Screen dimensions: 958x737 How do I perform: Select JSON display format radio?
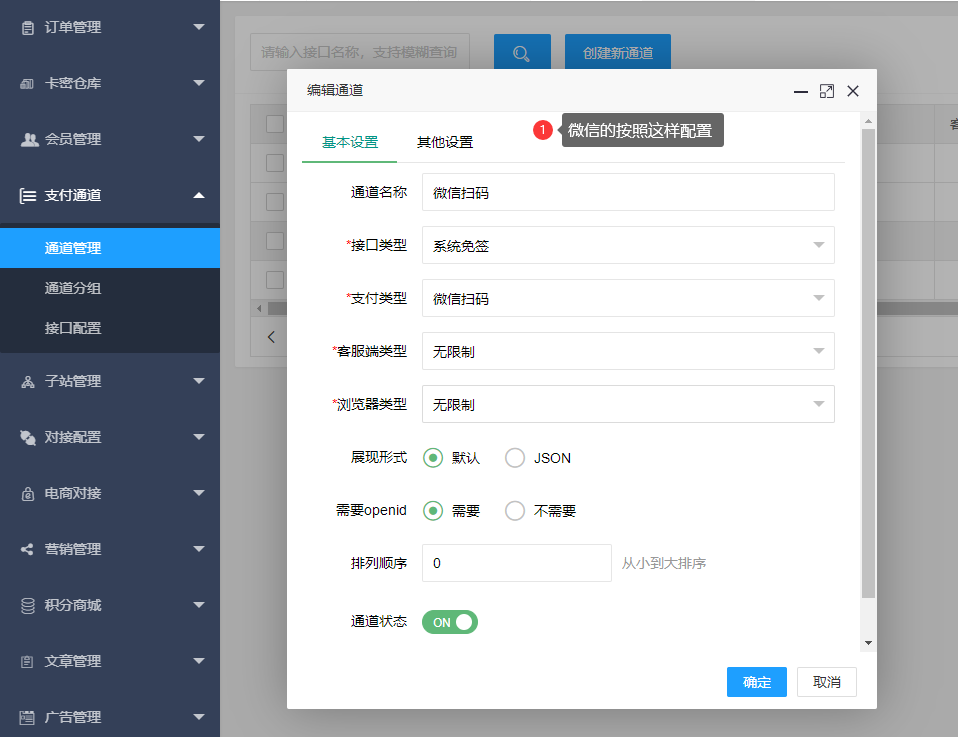pyautogui.click(x=515, y=458)
